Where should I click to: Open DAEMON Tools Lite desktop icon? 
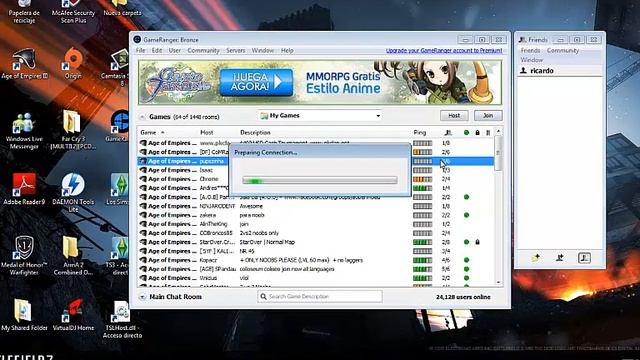click(73, 193)
